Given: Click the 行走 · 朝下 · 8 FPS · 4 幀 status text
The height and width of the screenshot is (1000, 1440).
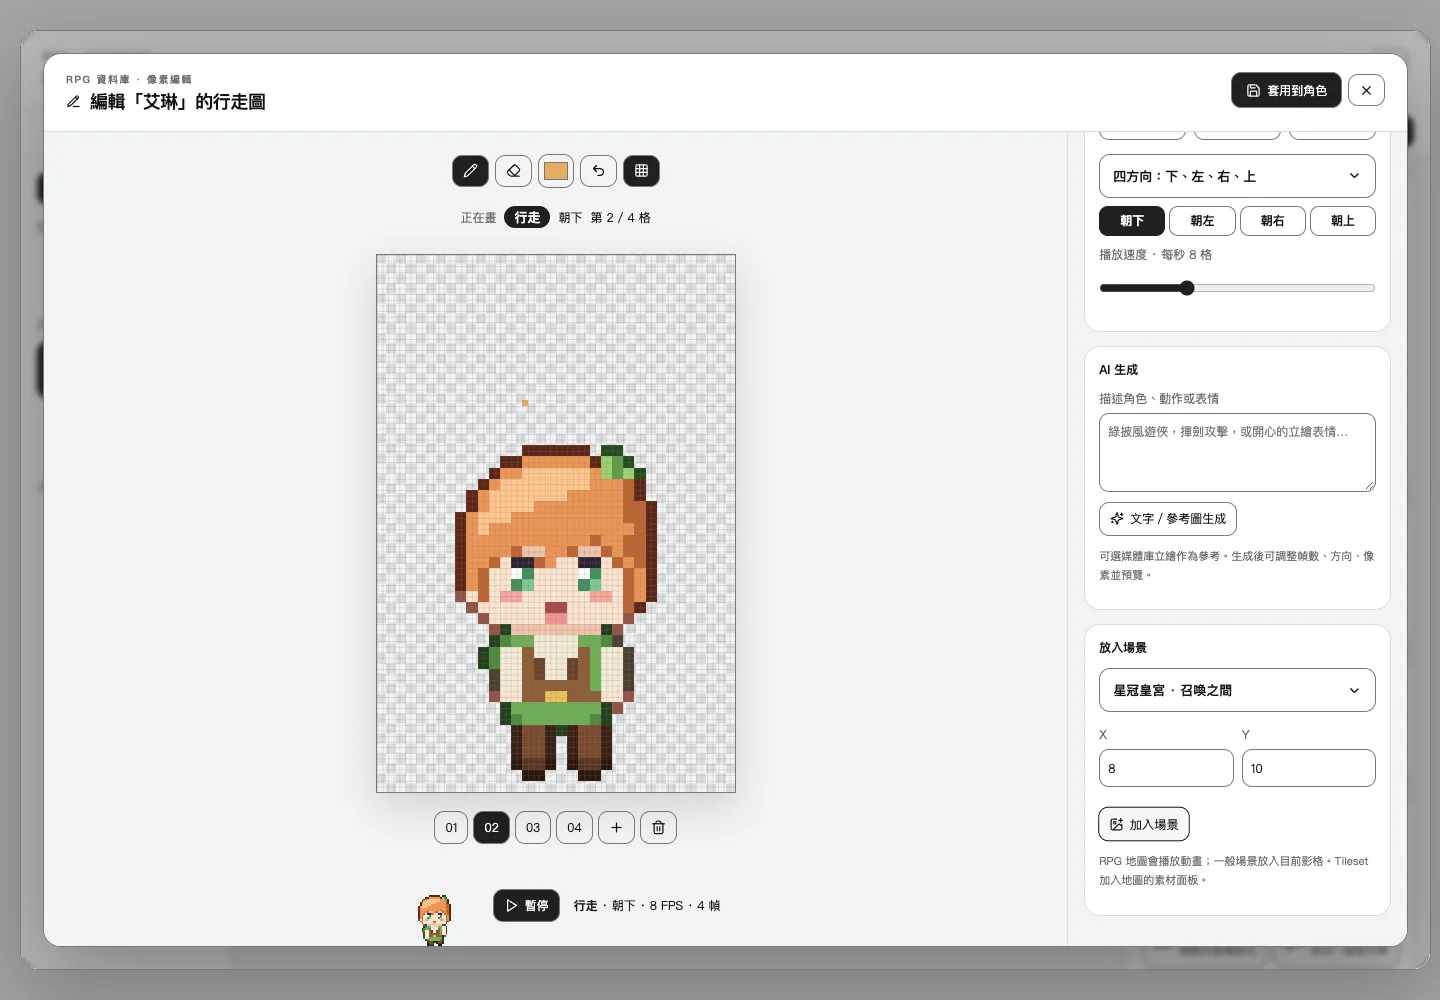Looking at the screenshot, I should click(x=647, y=906).
